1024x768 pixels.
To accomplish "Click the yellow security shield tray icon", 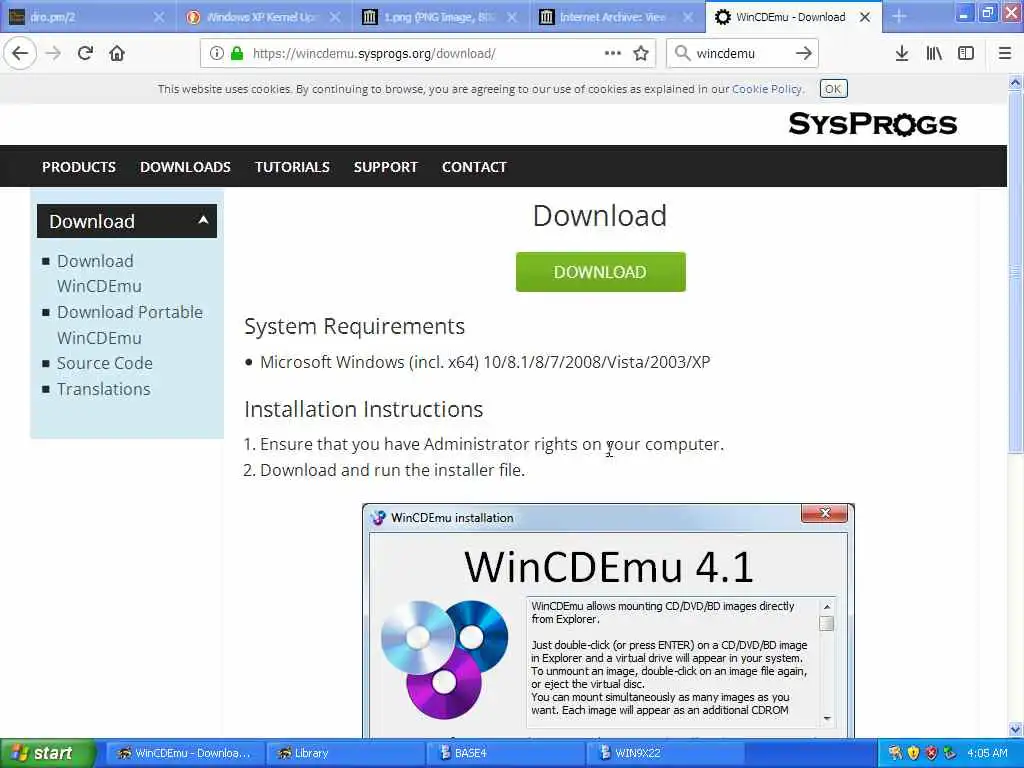I will (913, 753).
